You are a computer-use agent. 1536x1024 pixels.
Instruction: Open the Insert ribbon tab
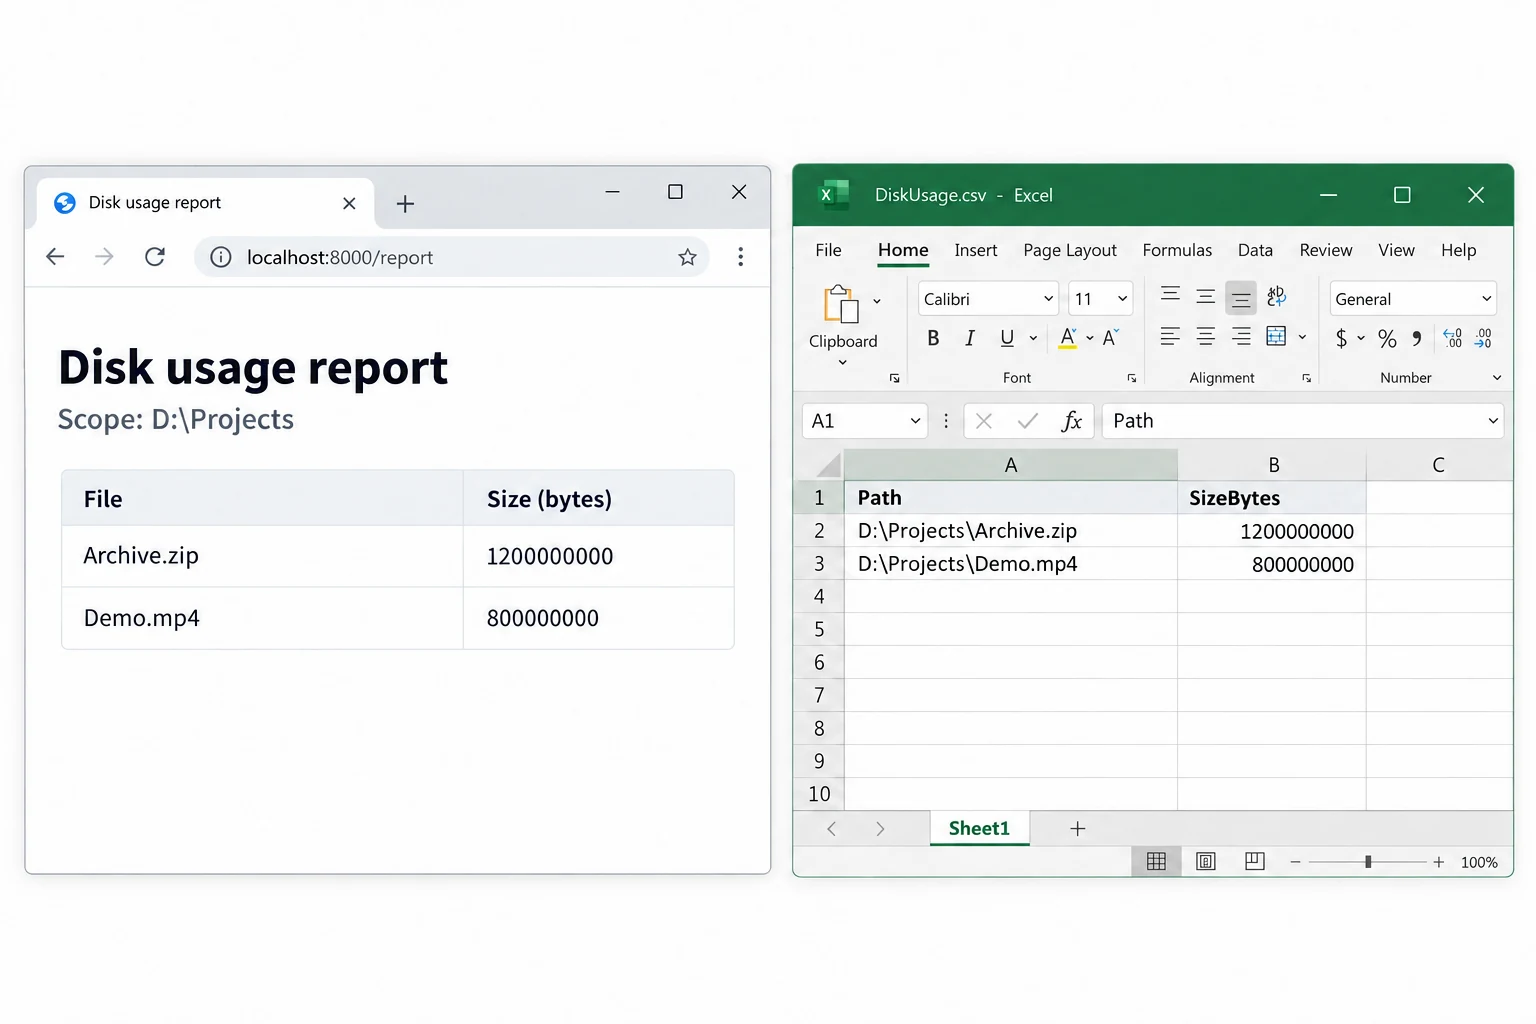click(975, 250)
